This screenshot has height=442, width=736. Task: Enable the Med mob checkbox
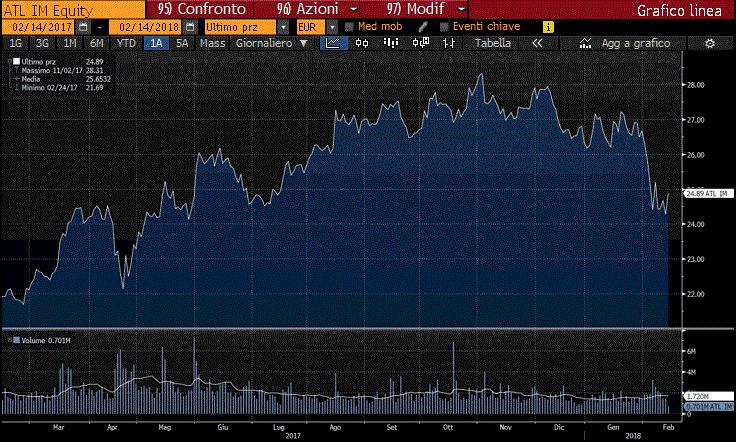(x=349, y=27)
